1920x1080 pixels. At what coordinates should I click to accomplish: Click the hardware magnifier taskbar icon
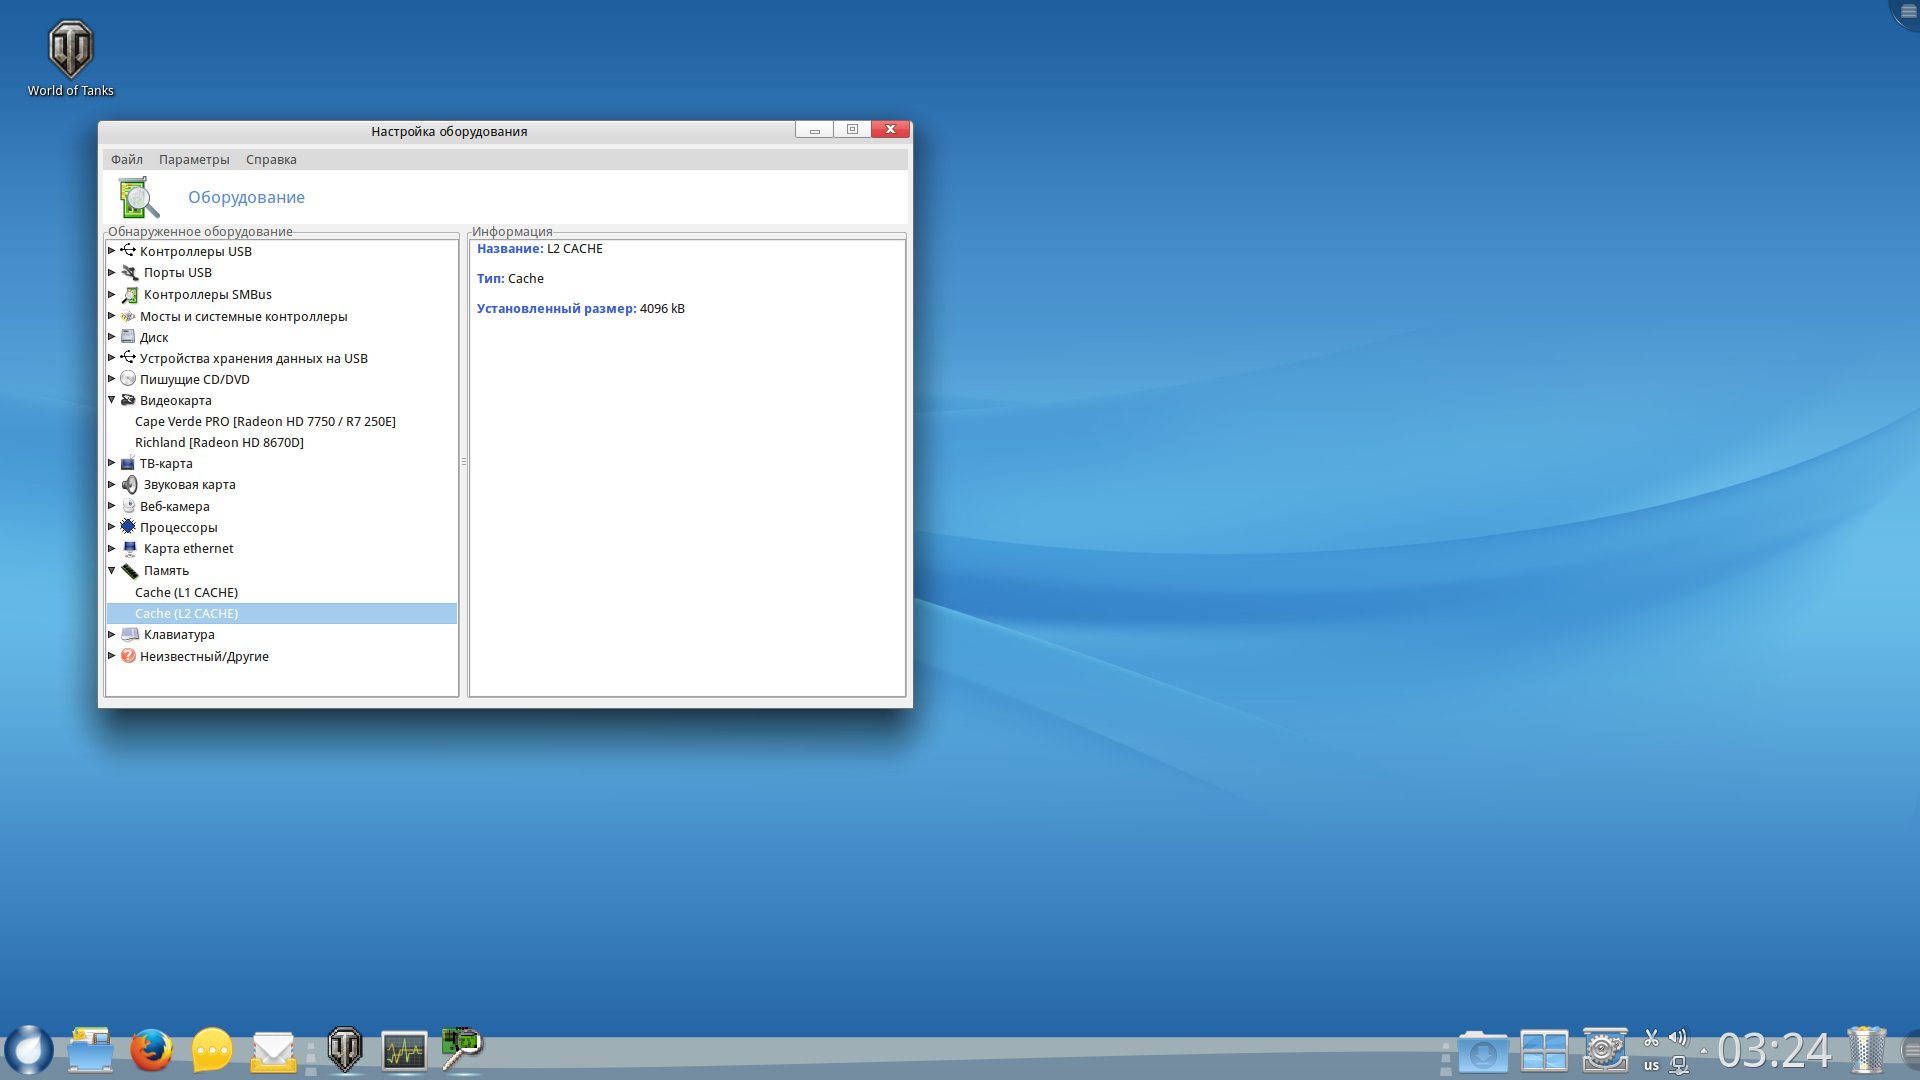[x=462, y=1048]
